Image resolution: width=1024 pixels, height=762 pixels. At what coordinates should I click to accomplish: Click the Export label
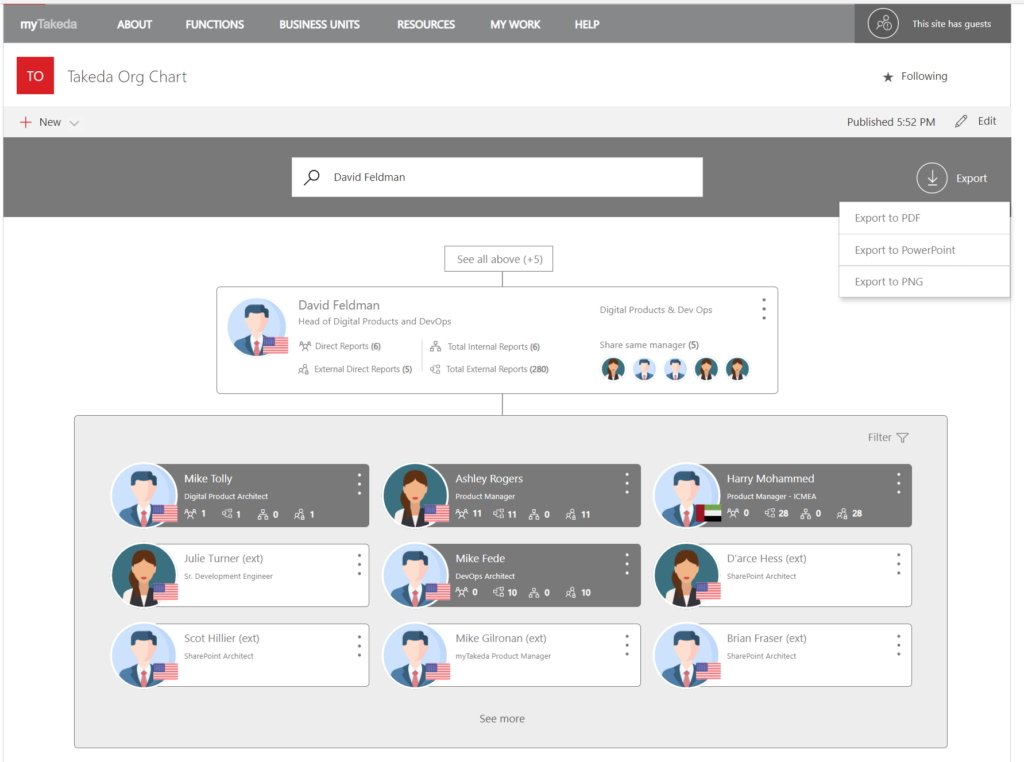pos(971,178)
